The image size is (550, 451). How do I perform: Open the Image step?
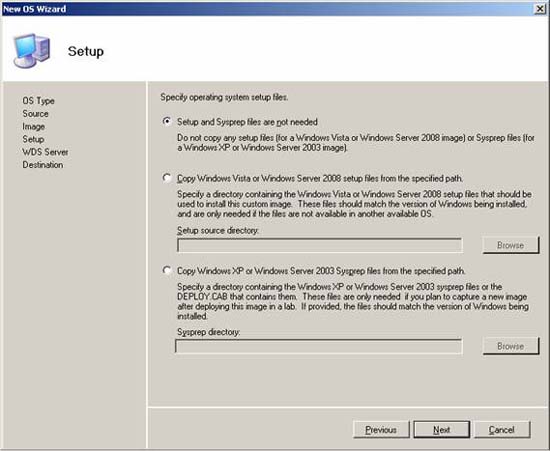(33, 127)
